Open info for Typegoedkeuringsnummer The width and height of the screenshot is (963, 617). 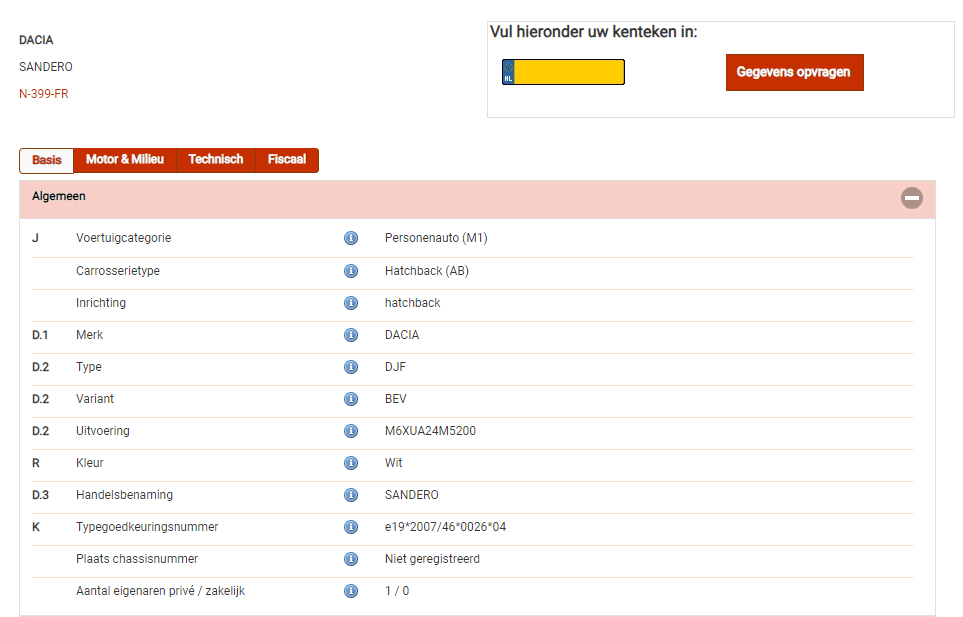coord(351,527)
